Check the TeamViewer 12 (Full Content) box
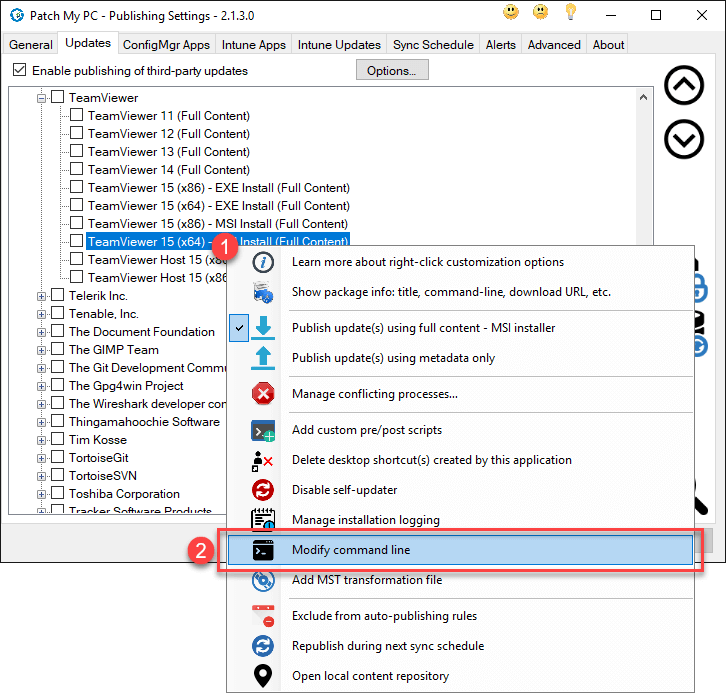 (x=76, y=133)
